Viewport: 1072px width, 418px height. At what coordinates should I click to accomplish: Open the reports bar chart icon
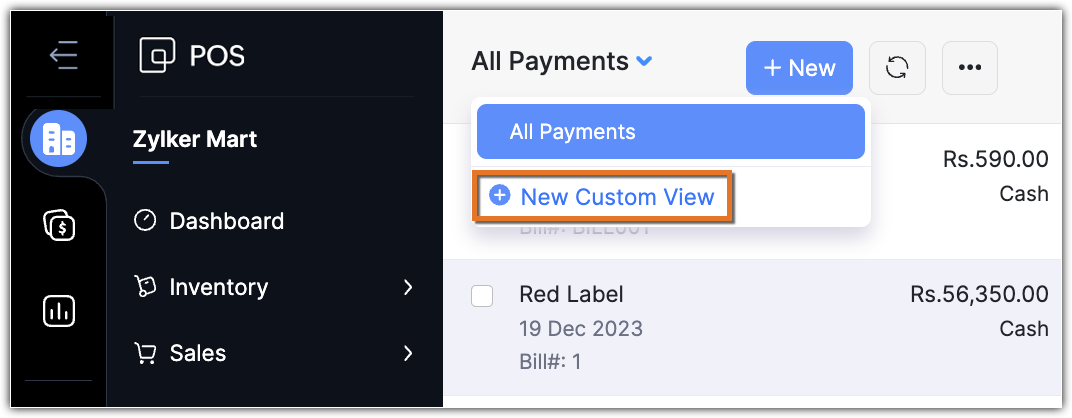[x=59, y=311]
